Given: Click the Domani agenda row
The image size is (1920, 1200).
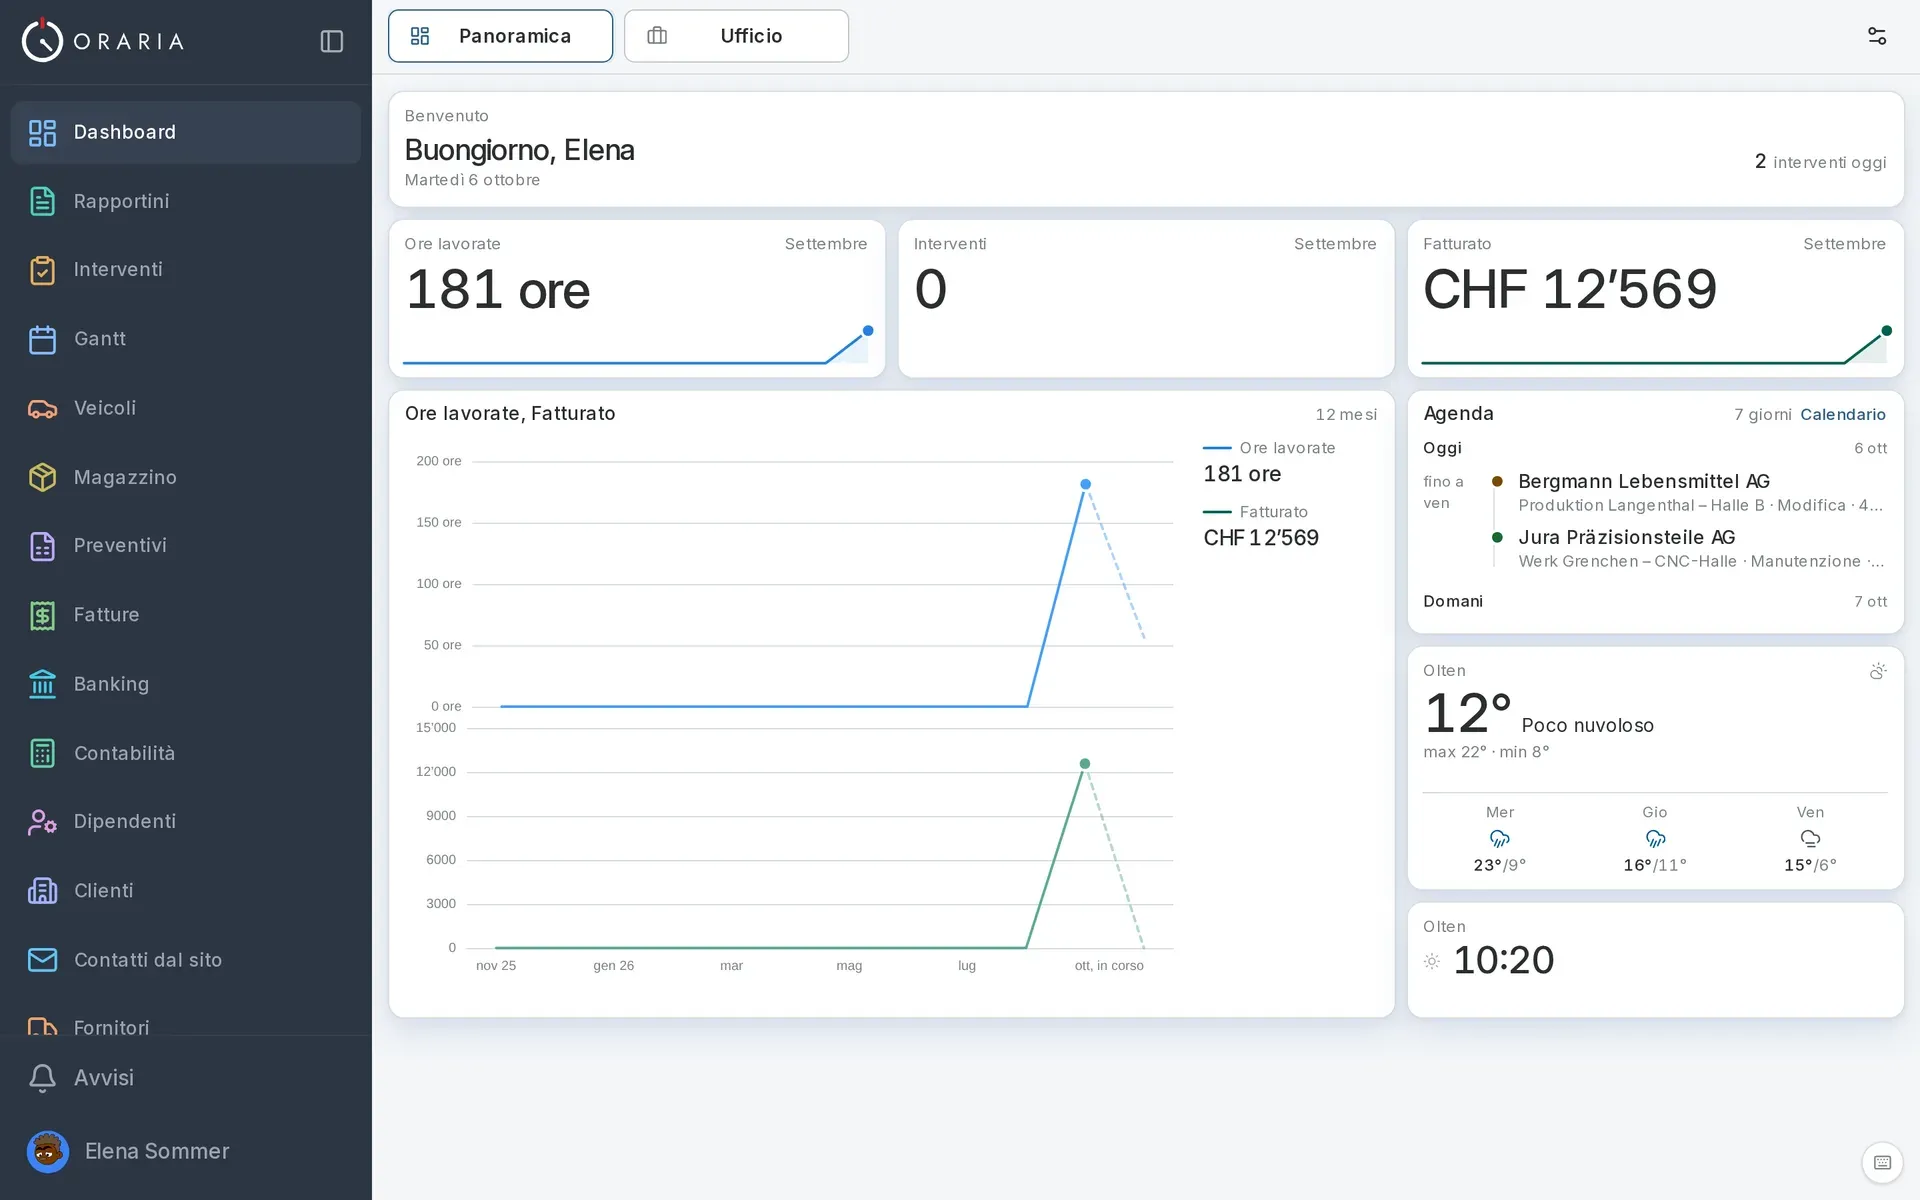Looking at the screenshot, I should [1655, 601].
